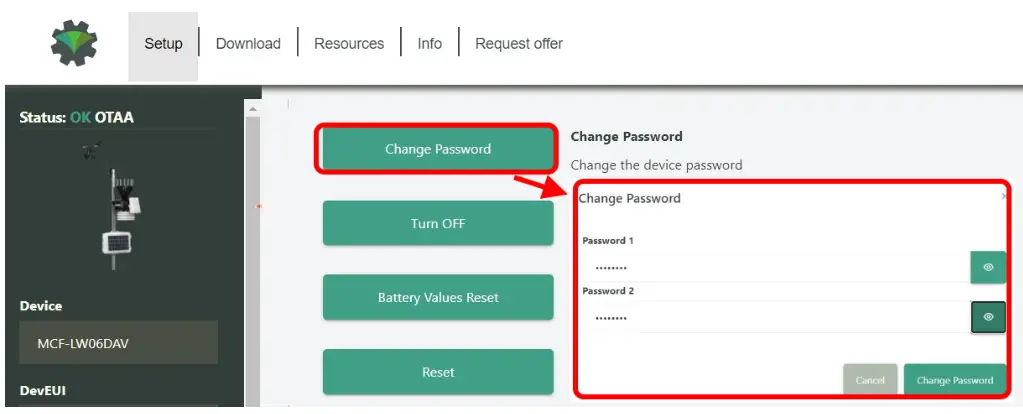1023x414 pixels.
Task: Go to the Resources tab
Action: pos(349,44)
